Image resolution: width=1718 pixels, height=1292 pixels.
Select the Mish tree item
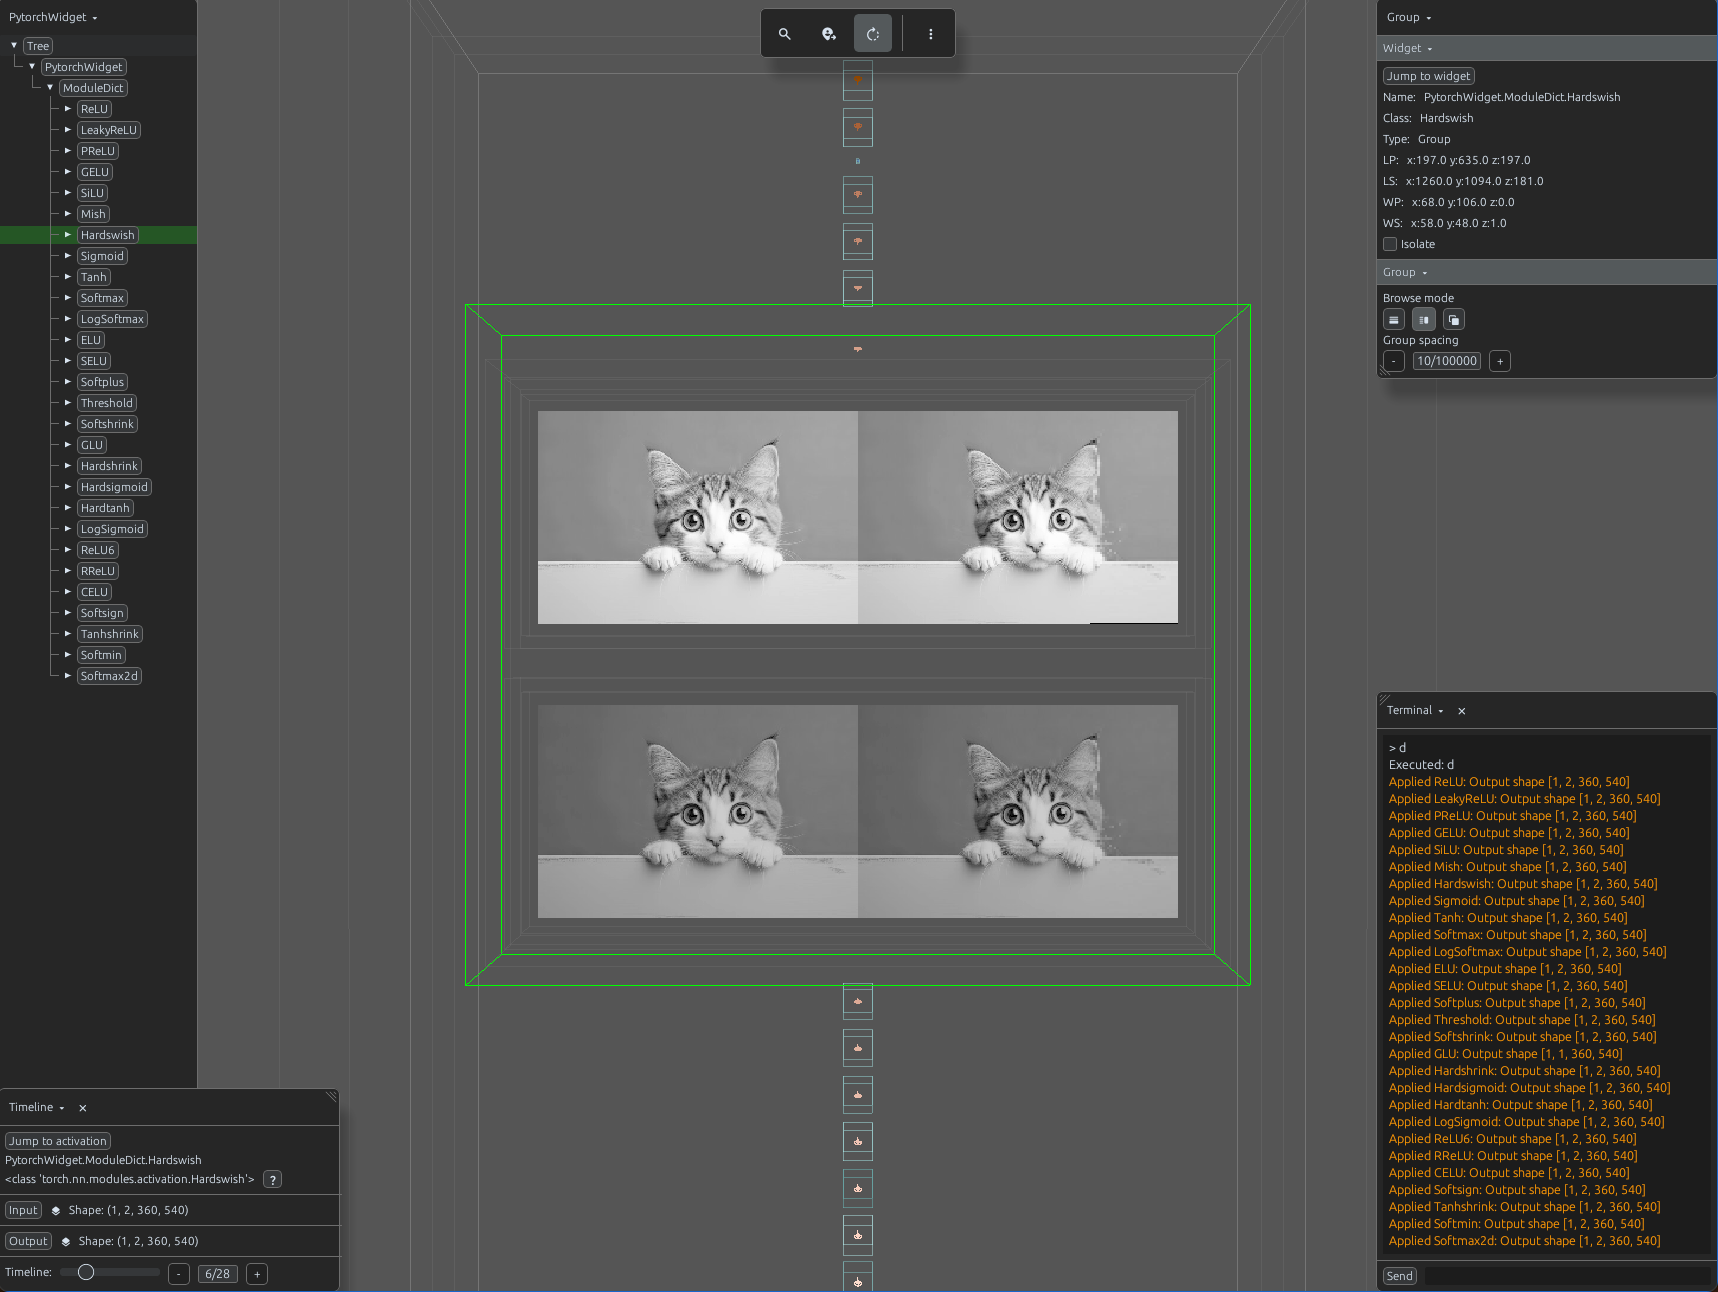pos(93,214)
